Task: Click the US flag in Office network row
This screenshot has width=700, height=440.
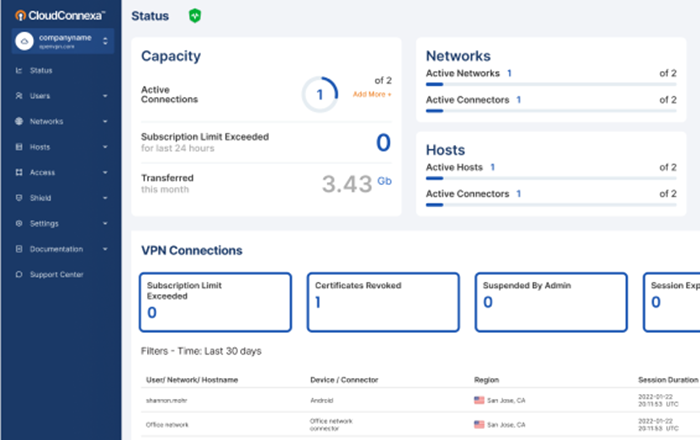Action: tap(479, 424)
